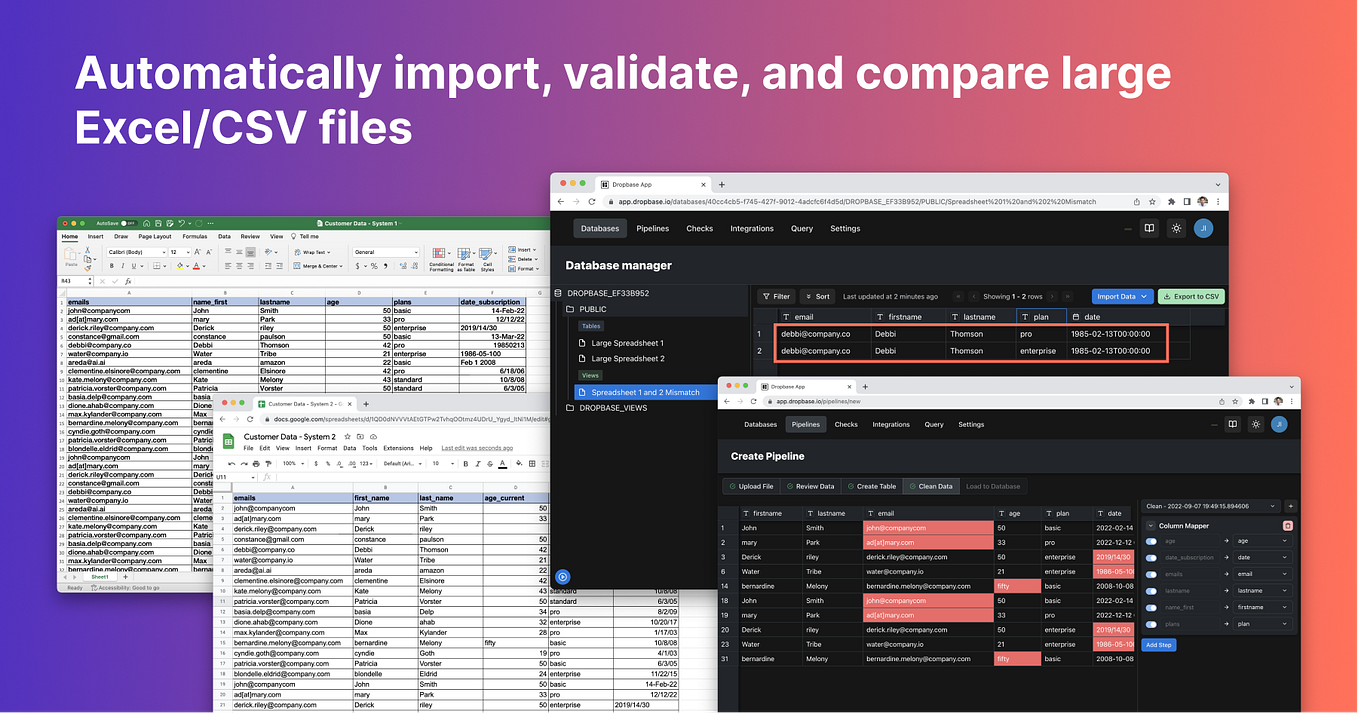Delete the Column Mapper step with trash icon

point(1289,525)
